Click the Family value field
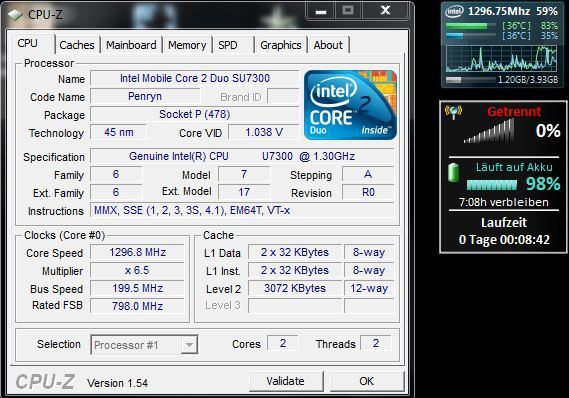Viewport: 569px width, 398px height. tap(116, 174)
